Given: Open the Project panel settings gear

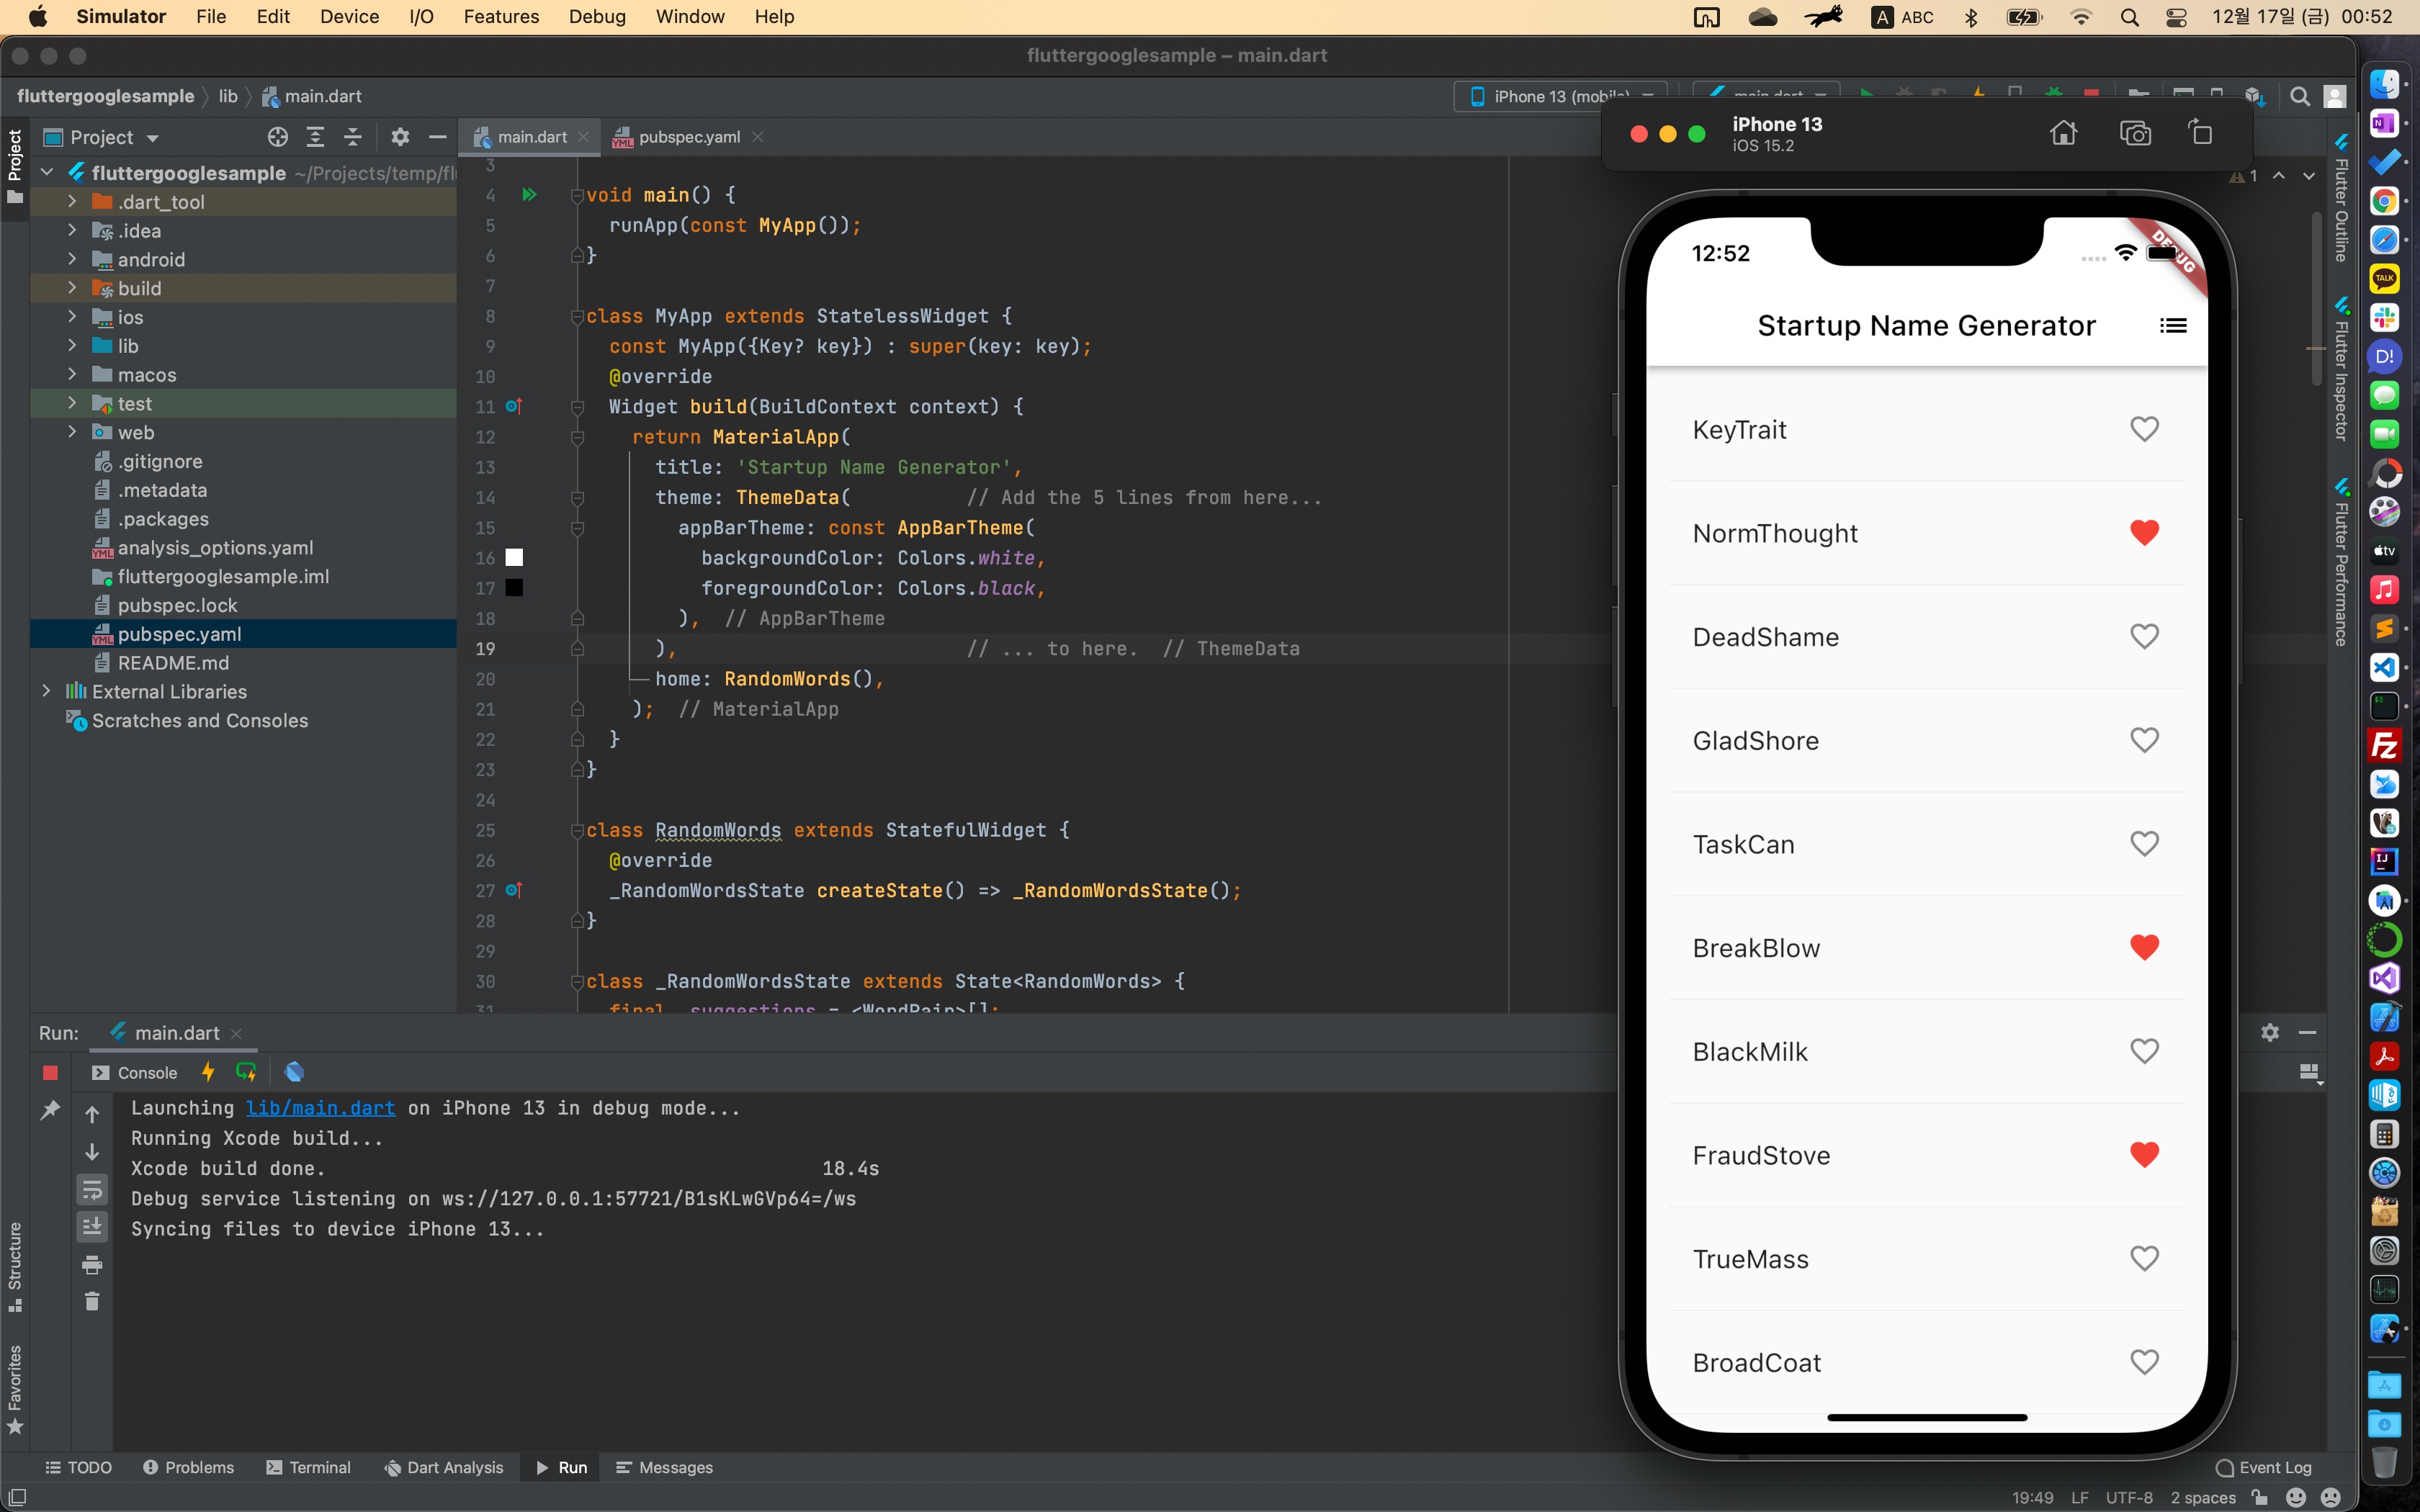Looking at the screenshot, I should [x=400, y=137].
